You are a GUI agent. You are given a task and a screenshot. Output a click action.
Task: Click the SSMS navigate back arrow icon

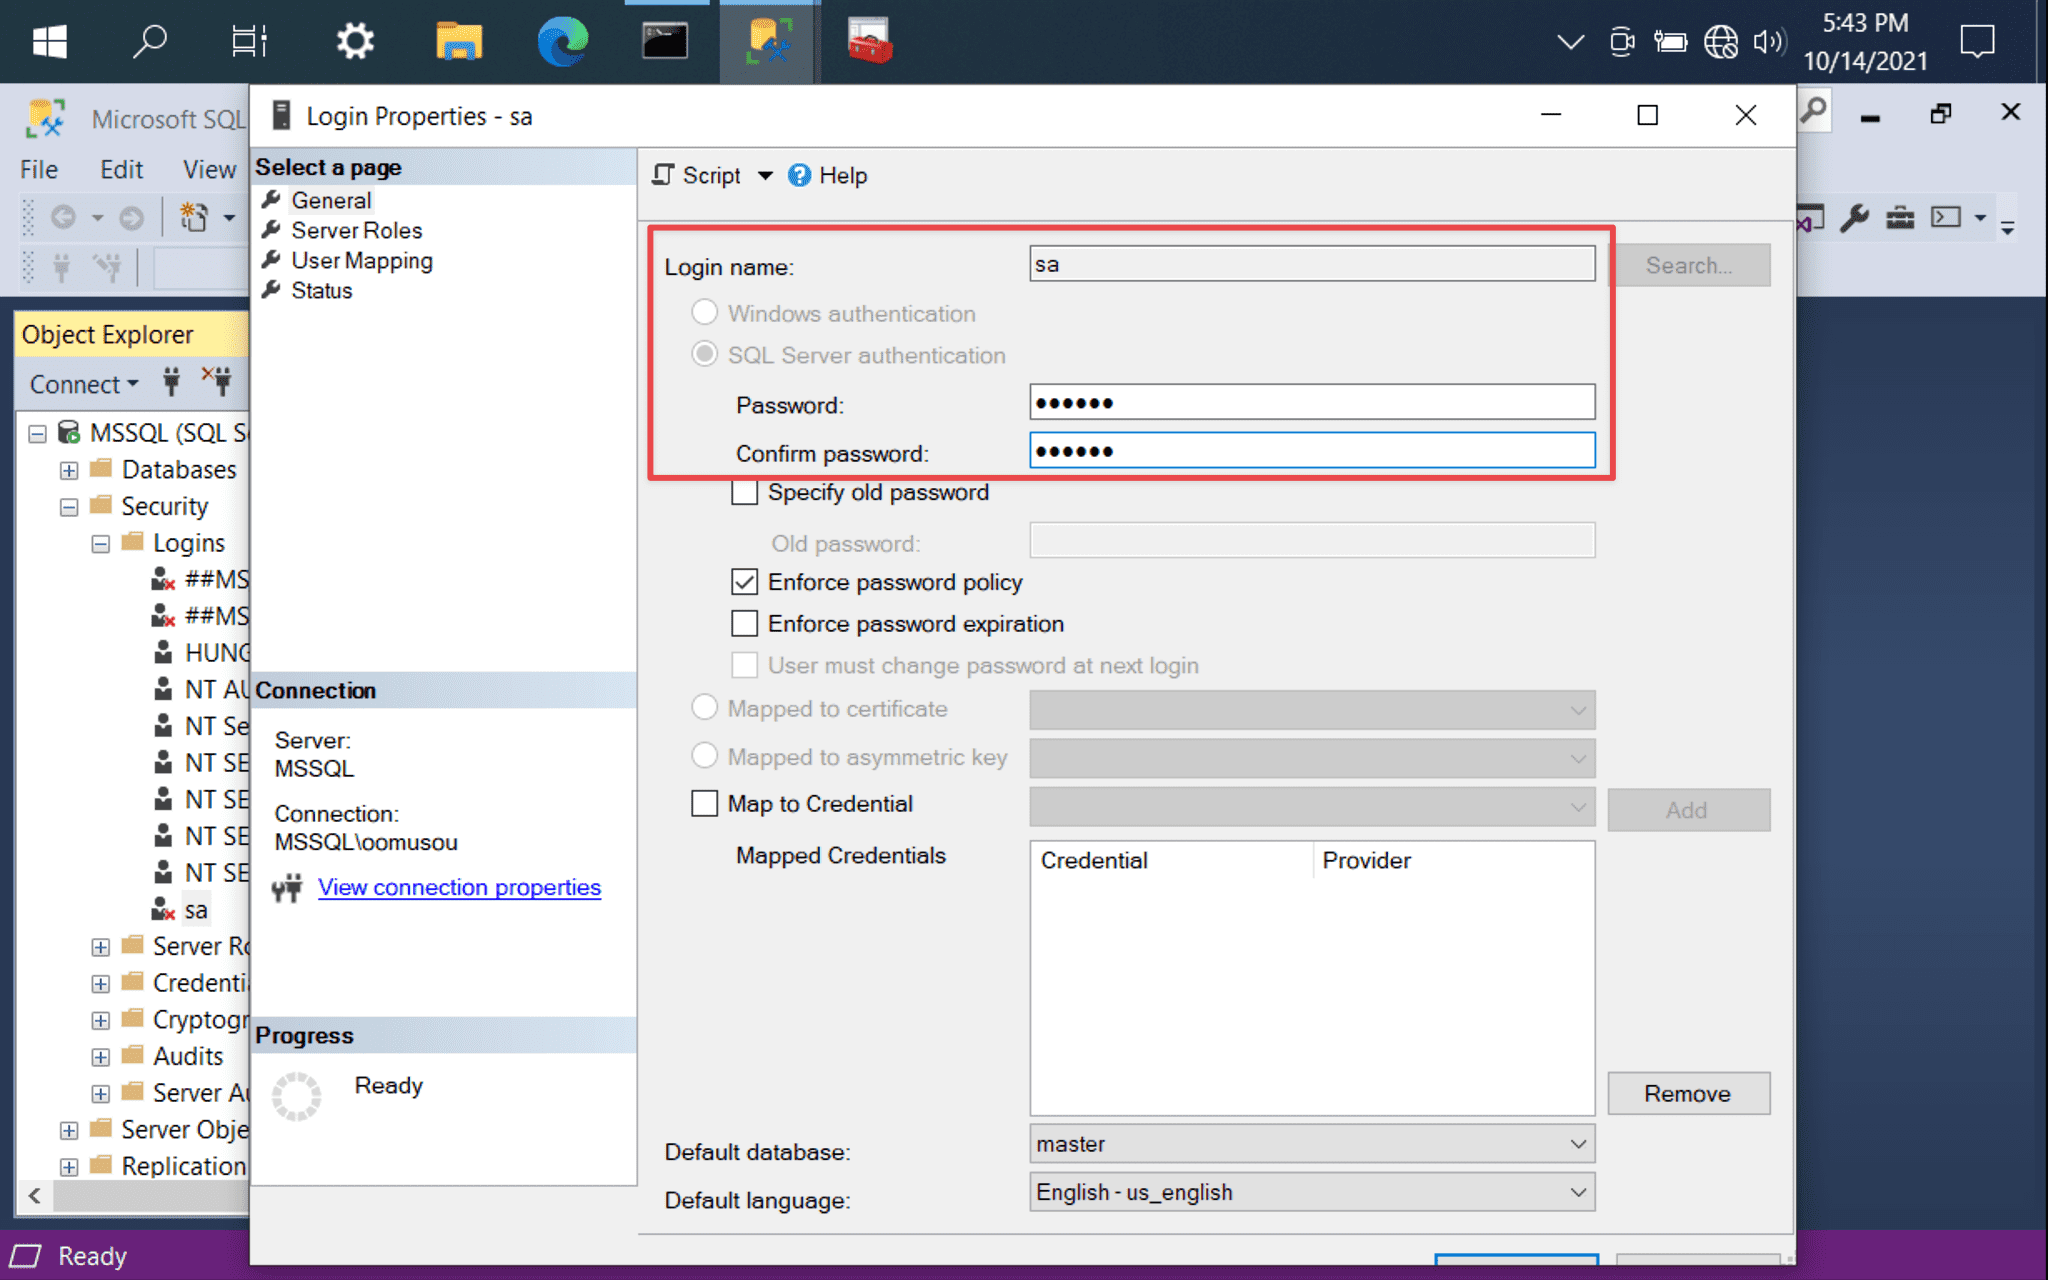pyautogui.click(x=63, y=217)
